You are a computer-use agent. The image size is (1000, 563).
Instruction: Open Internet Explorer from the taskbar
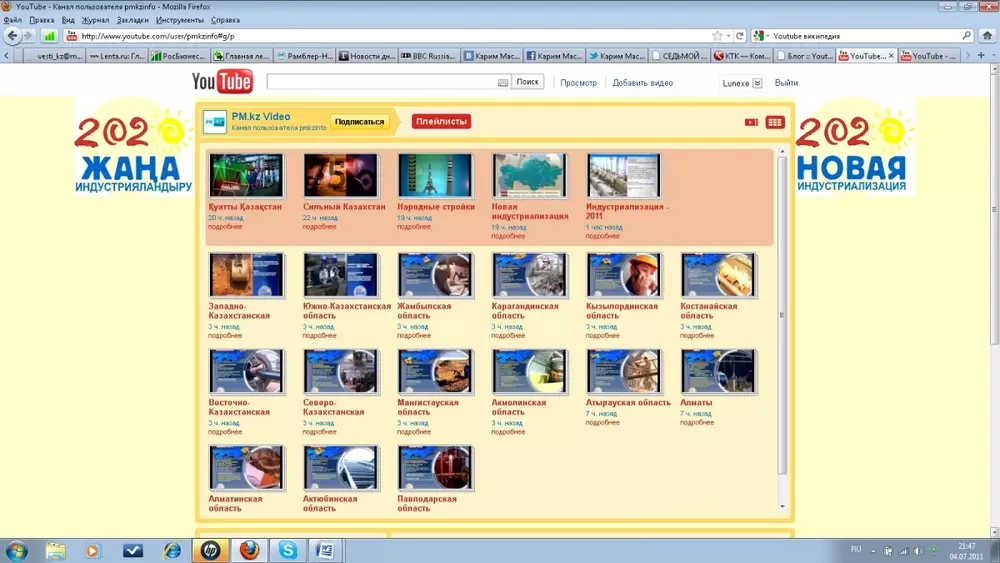coord(172,550)
